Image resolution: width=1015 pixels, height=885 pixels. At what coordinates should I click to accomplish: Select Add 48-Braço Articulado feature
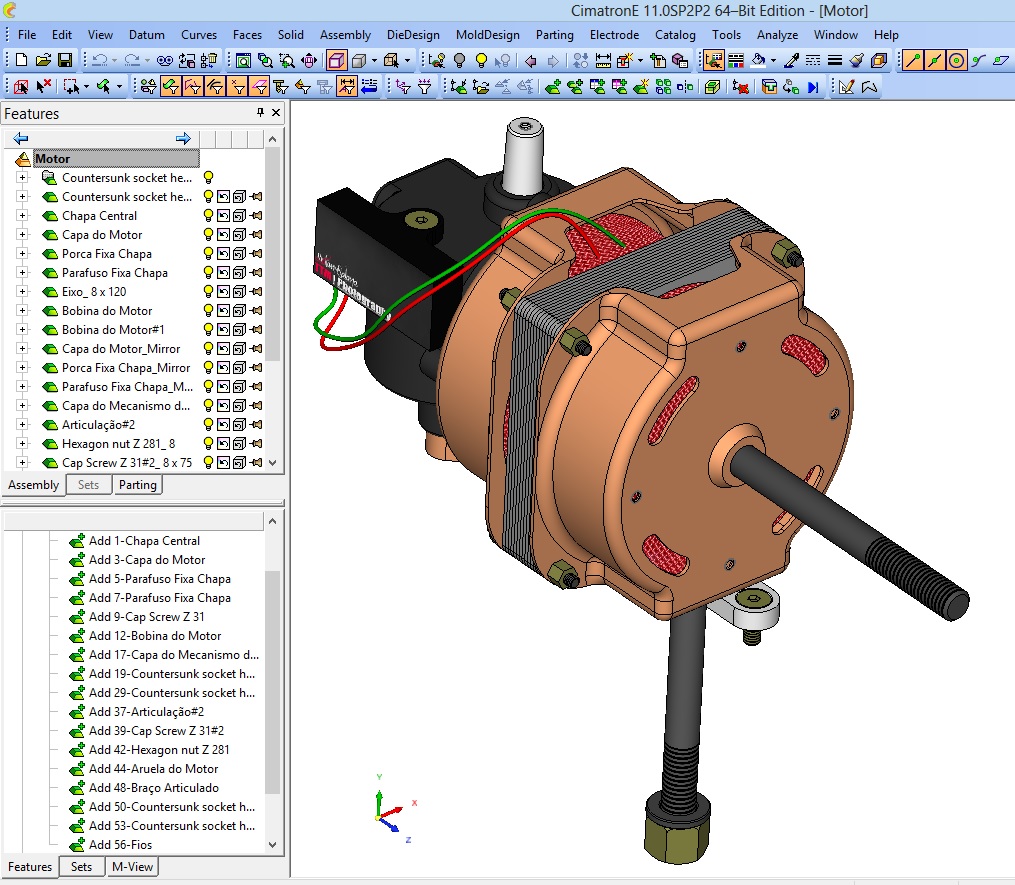click(x=154, y=788)
